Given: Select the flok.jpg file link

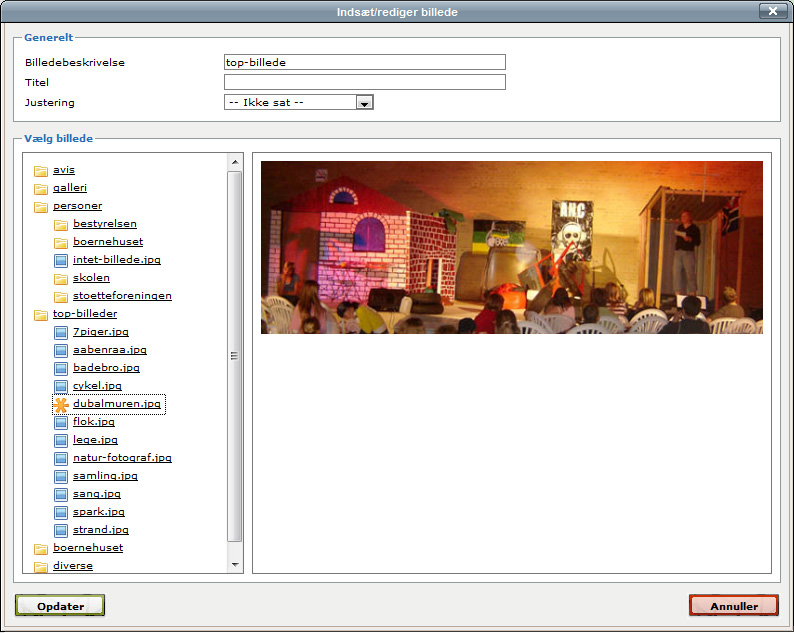Looking at the screenshot, I should click(94, 422).
